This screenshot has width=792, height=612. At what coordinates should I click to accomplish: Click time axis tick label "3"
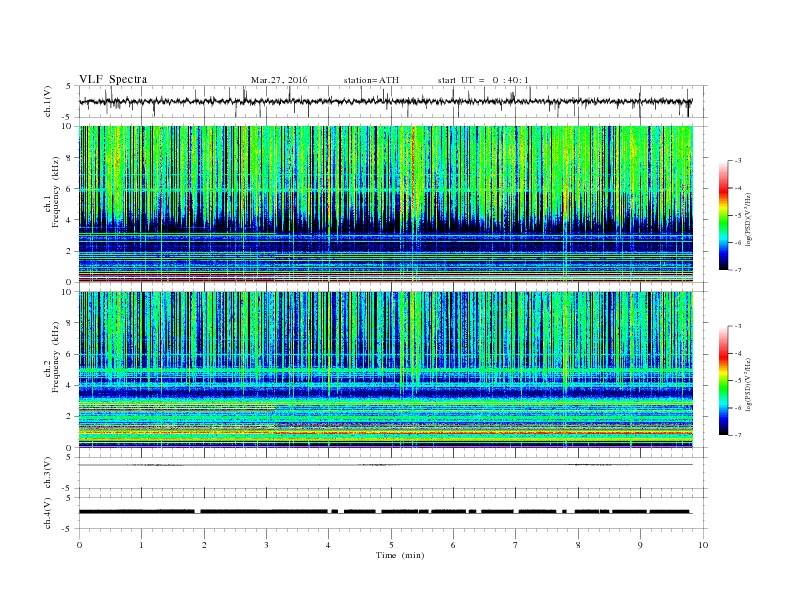coord(266,545)
